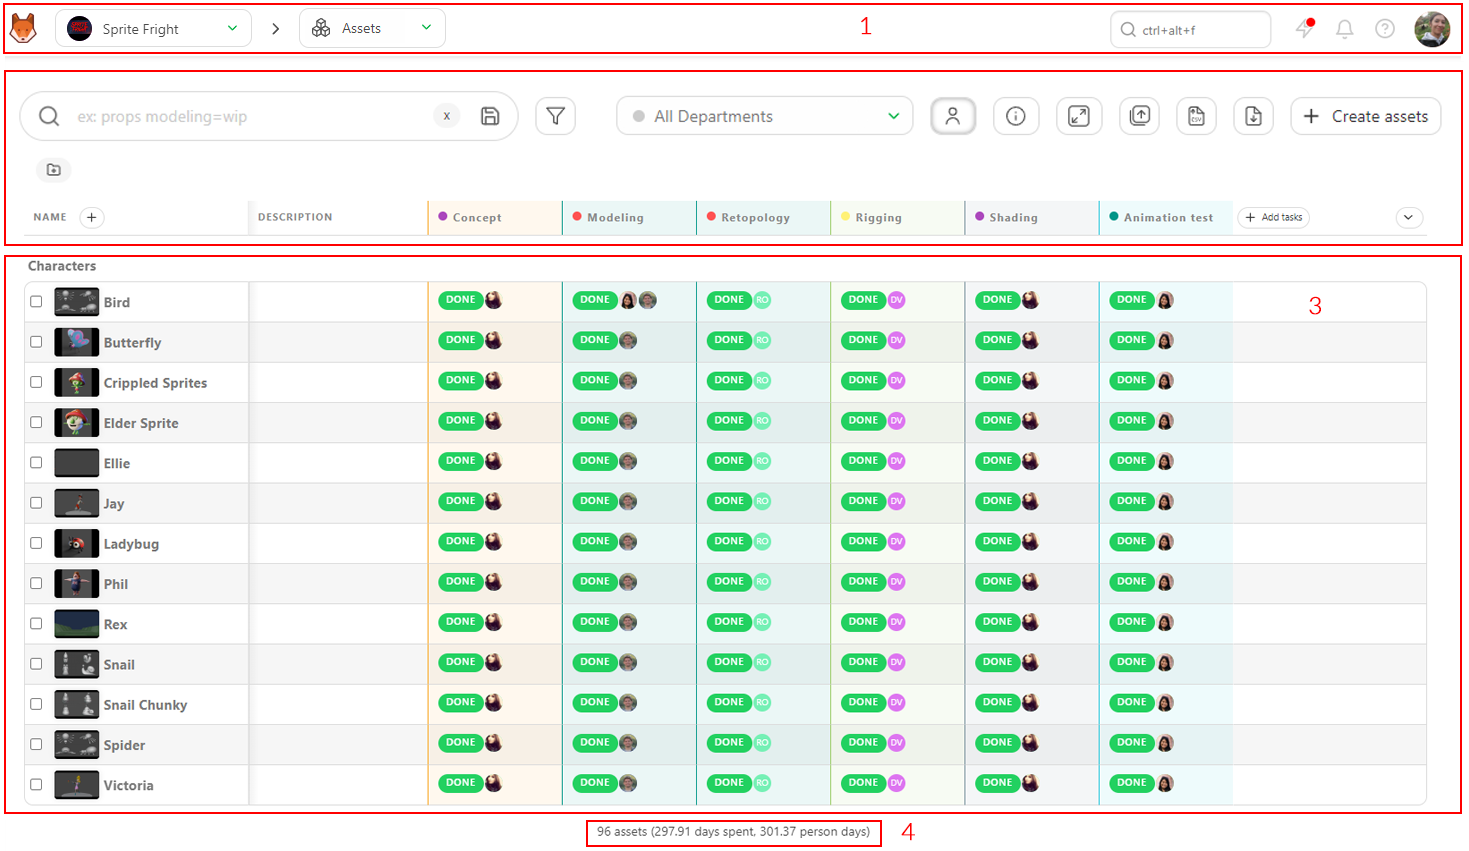Open the news lightning bolt icon
Viewport: 1469px width, 851px height.
(1305, 28)
